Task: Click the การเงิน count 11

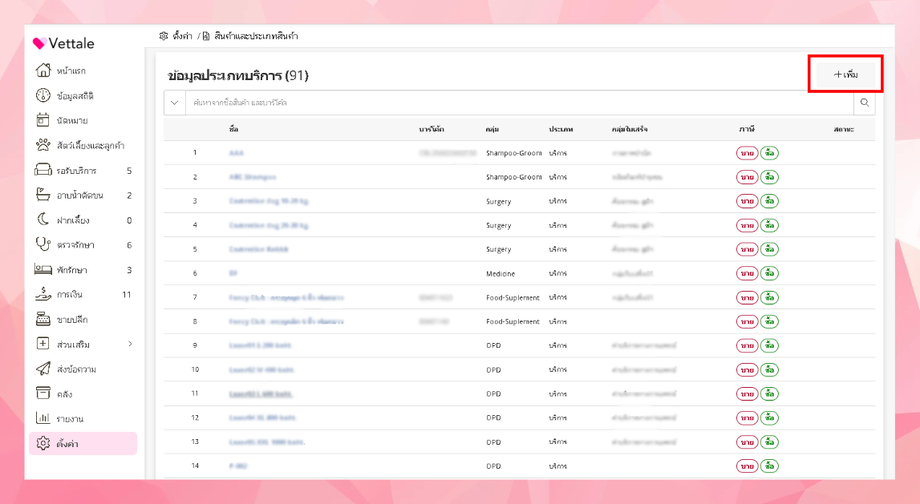Action: click(x=127, y=295)
